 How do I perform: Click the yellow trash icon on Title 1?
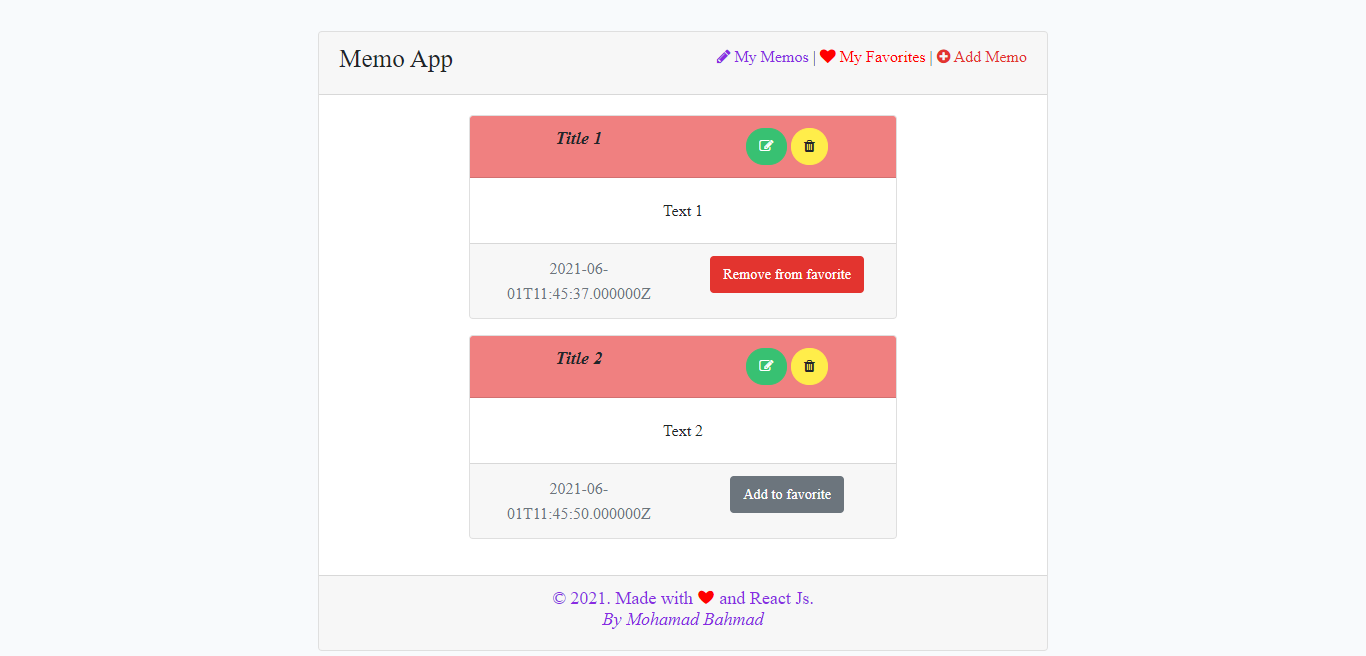coord(809,146)
